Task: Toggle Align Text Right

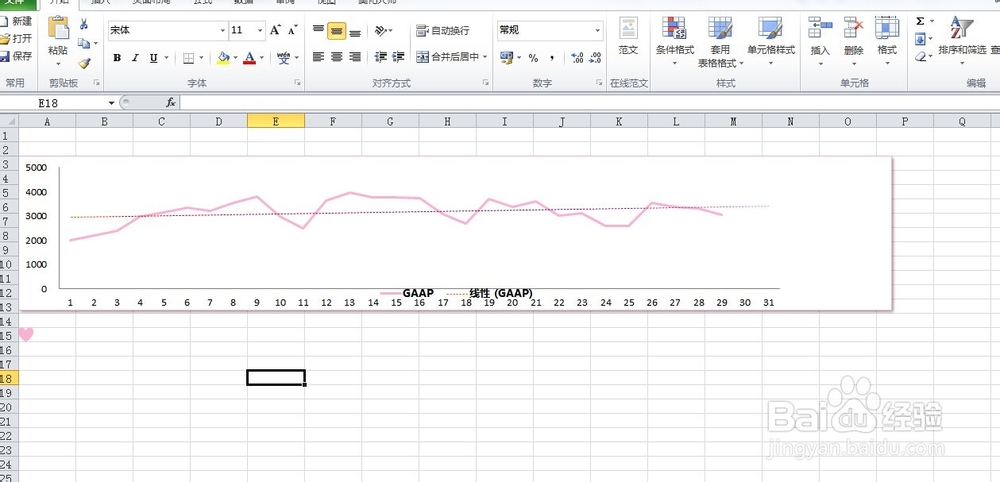Action: [355, 57]
